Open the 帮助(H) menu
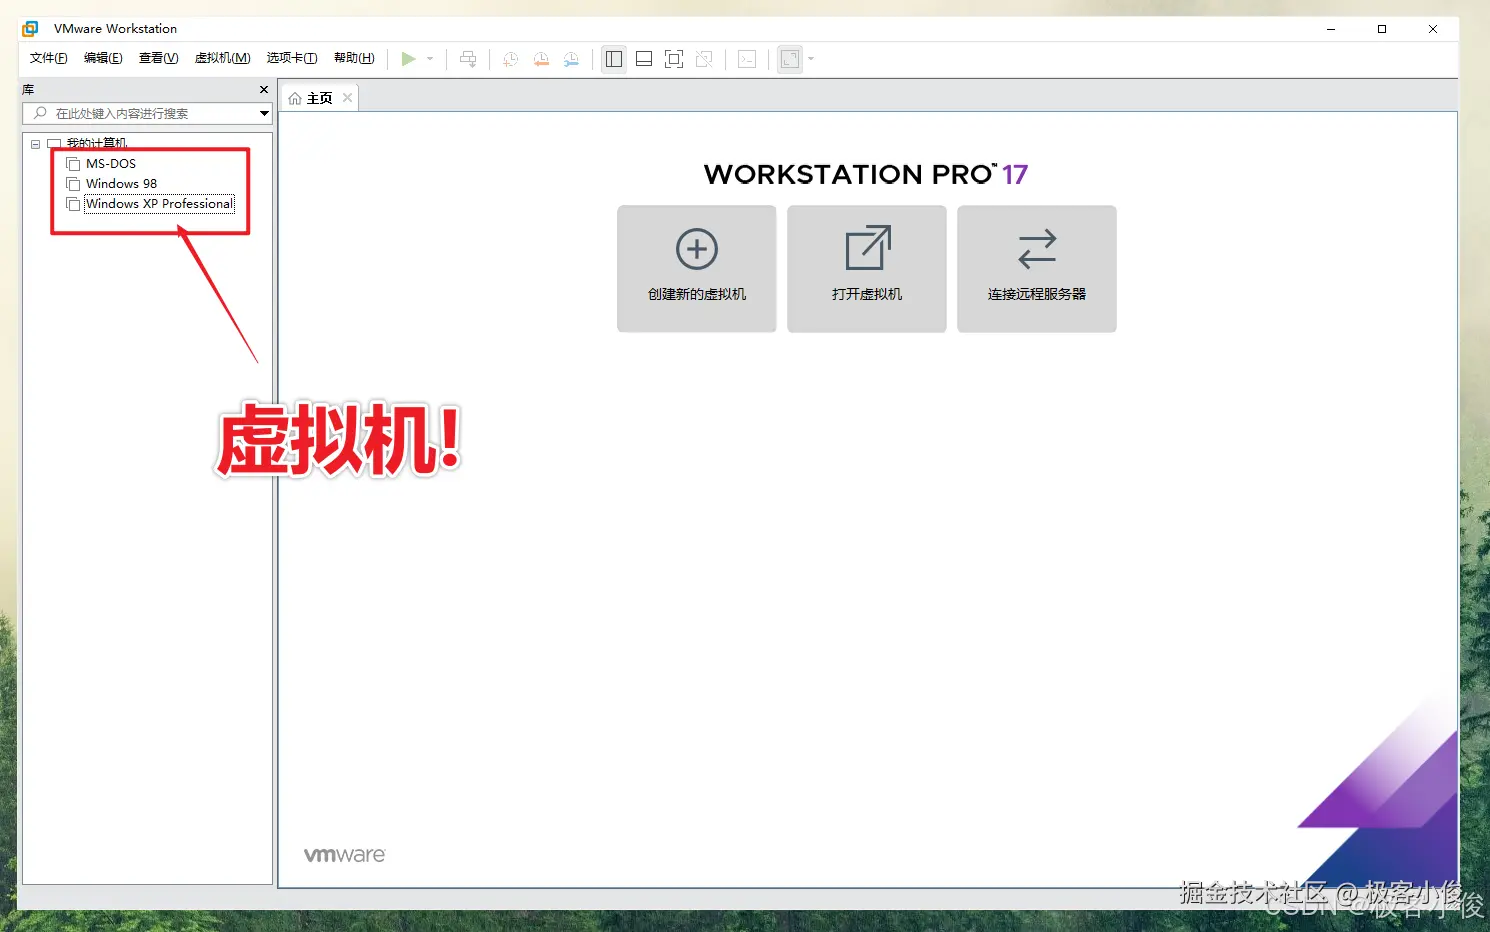Screen dimensions: 1490x932 pyautogui.click(x=354, y=58)
